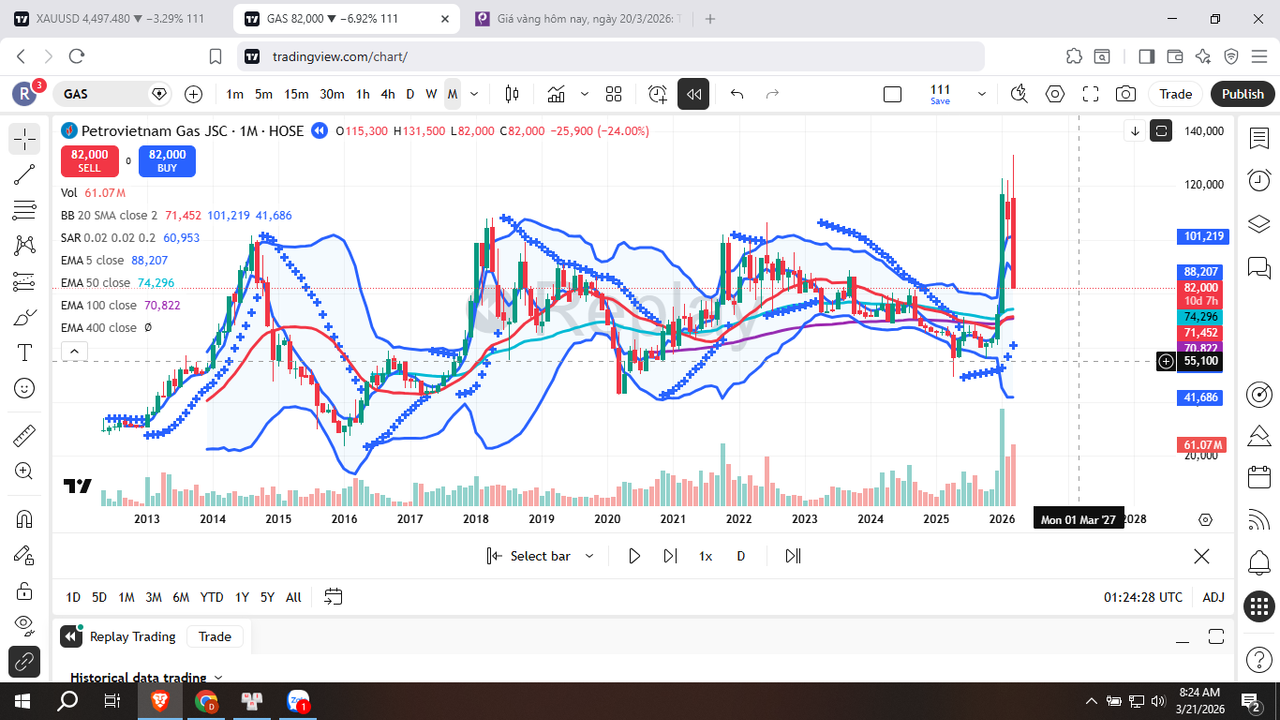Image resolution: width=1280 pixels, height=720 pixels.
Task: Play the bar replay
Action: [x=634, y=556]
